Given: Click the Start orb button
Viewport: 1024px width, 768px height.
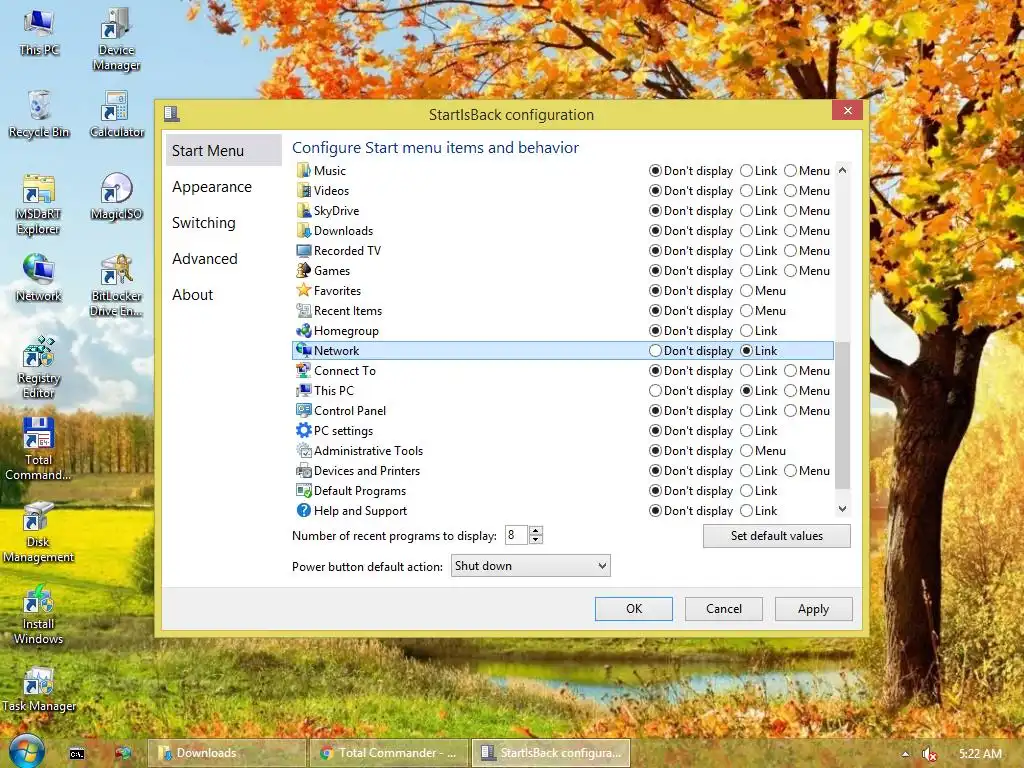Looking at the screenshot, I should (x=27, y=751).
